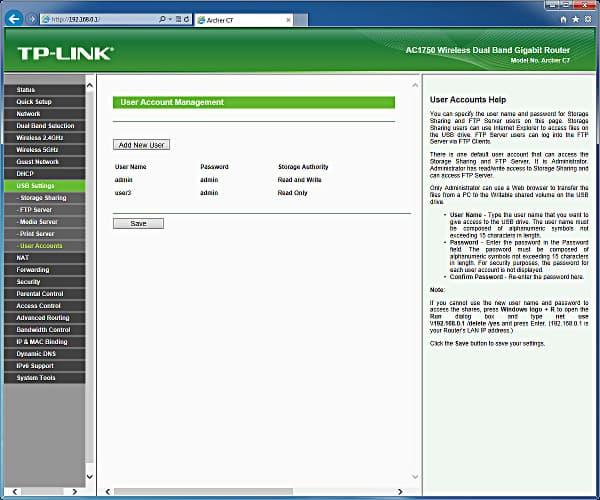Click the Password column header

tap(214, 167)
